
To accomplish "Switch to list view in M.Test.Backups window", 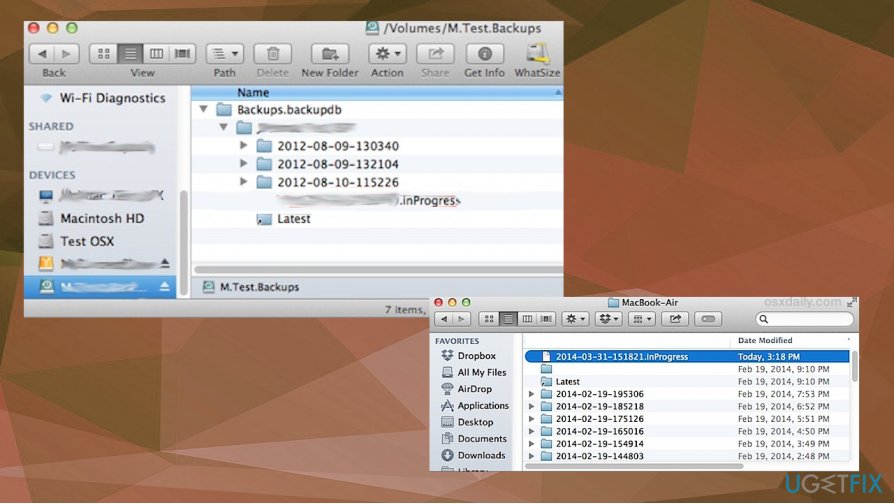I will [x=130, y=54].
